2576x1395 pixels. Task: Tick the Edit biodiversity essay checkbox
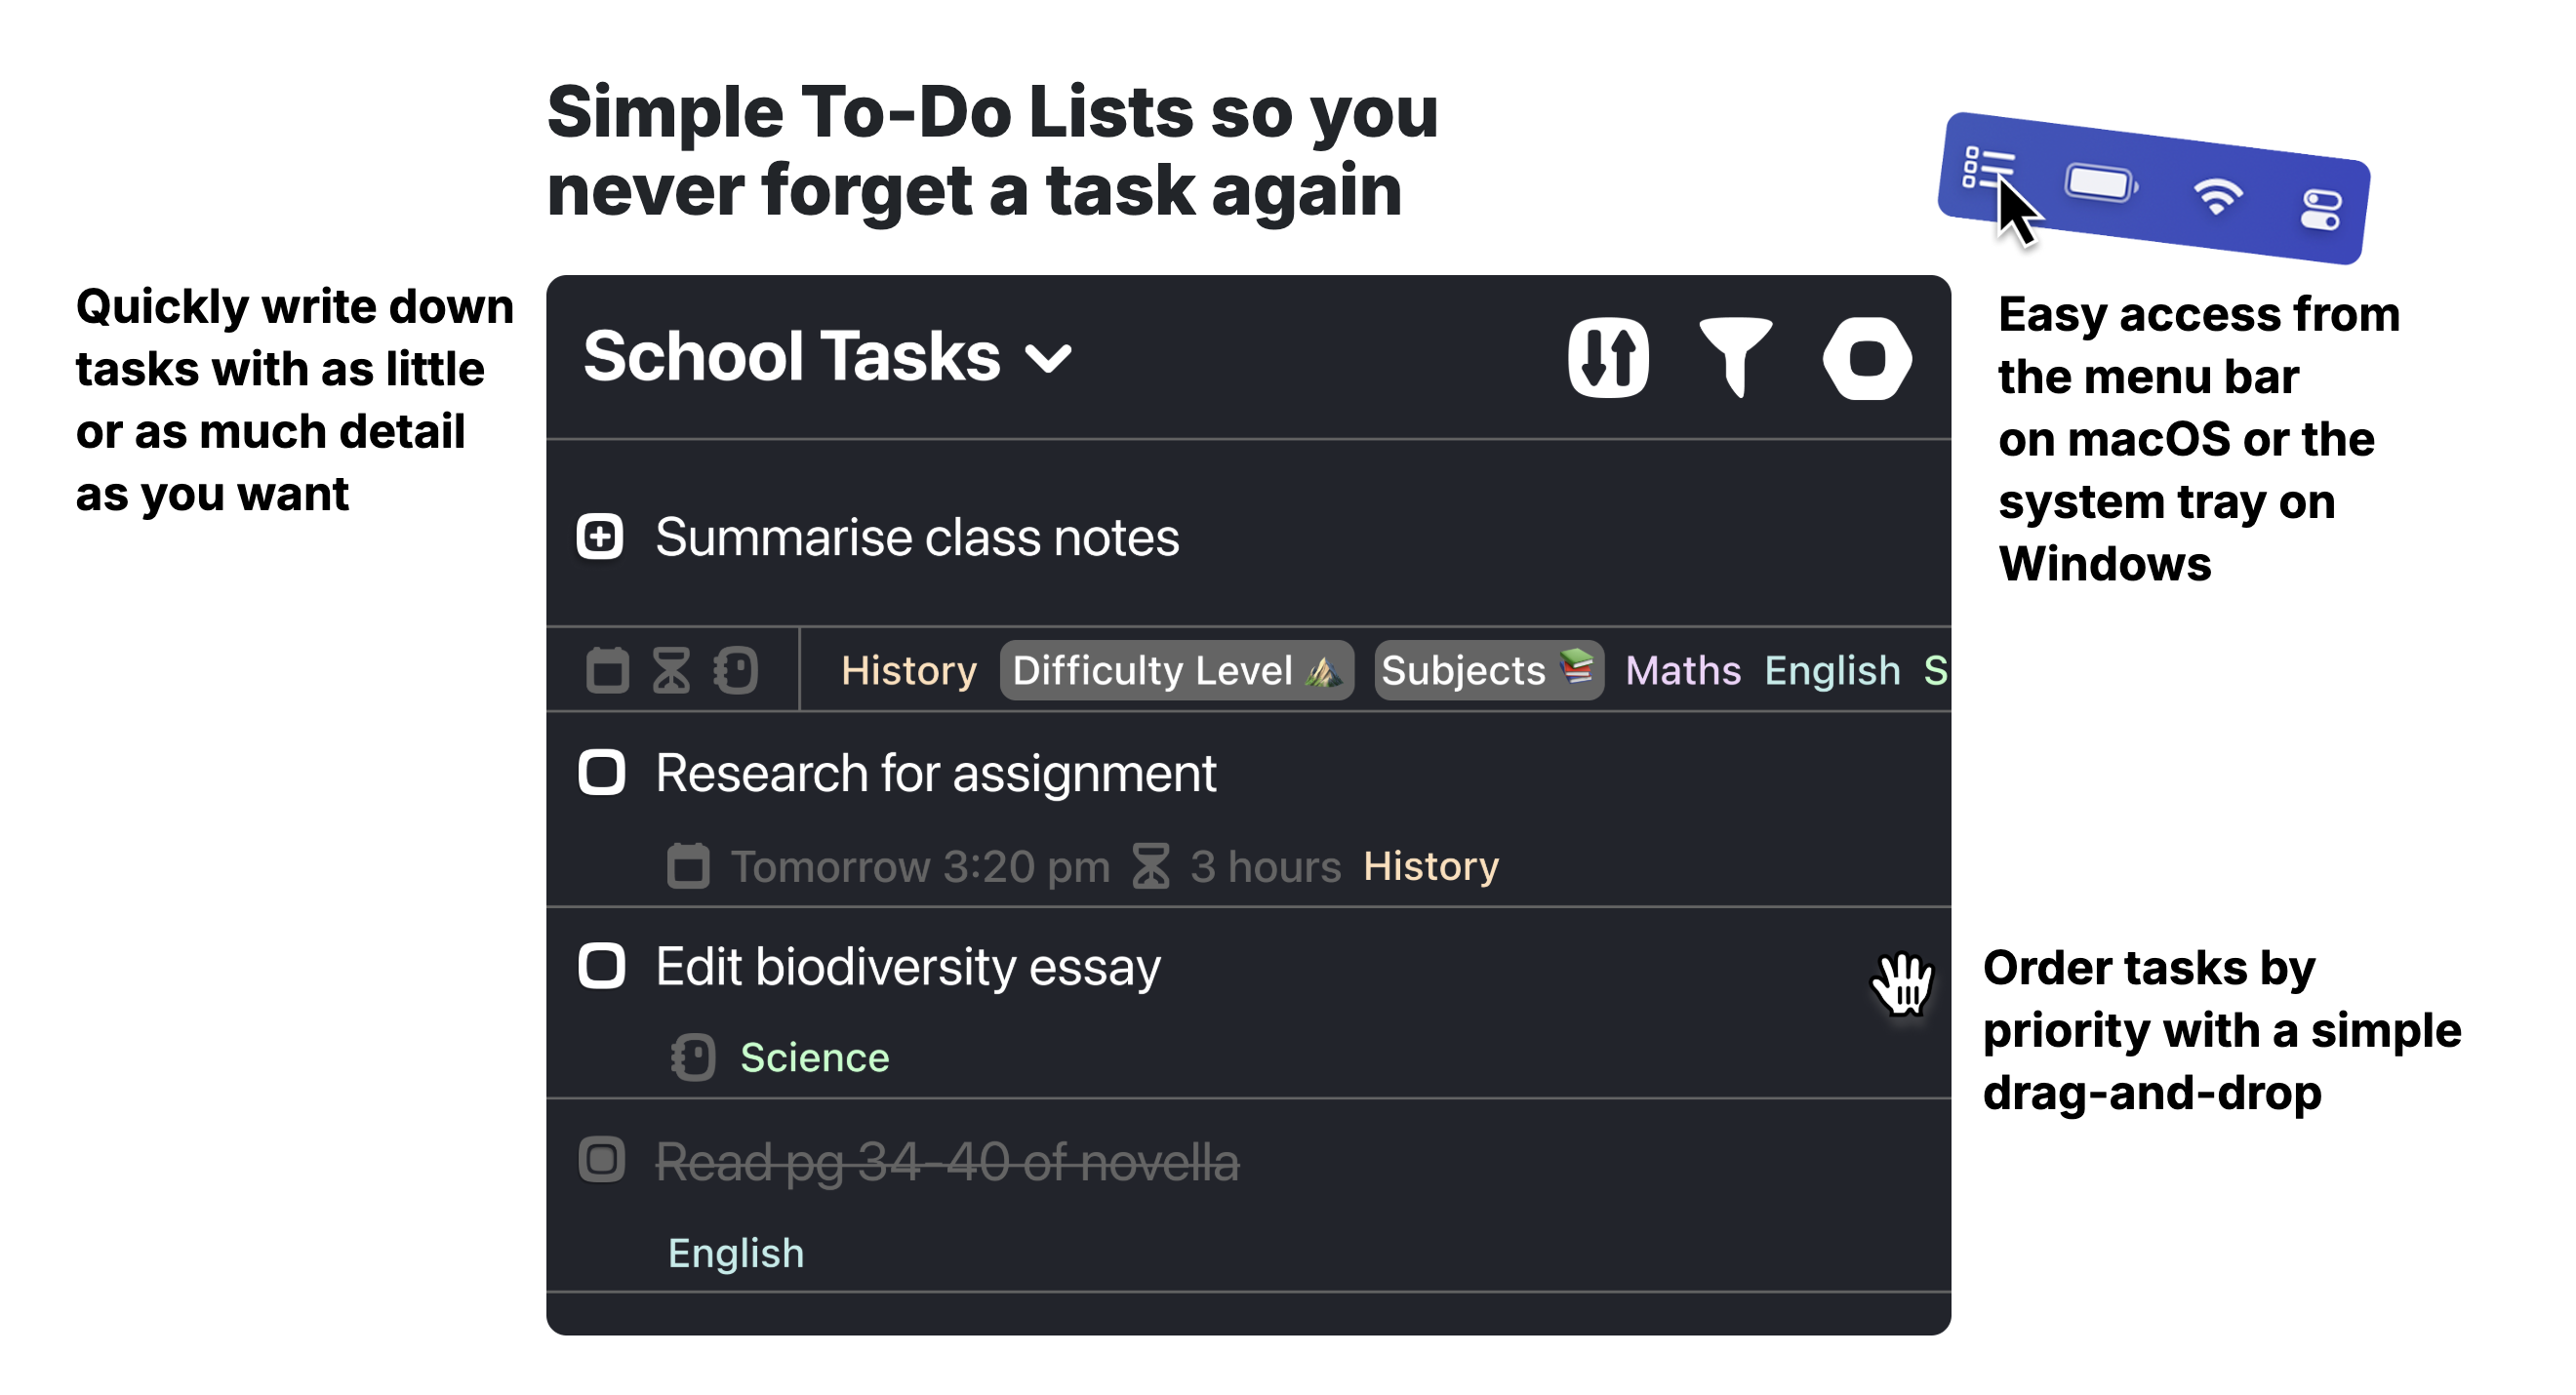[x=601, y=967]
